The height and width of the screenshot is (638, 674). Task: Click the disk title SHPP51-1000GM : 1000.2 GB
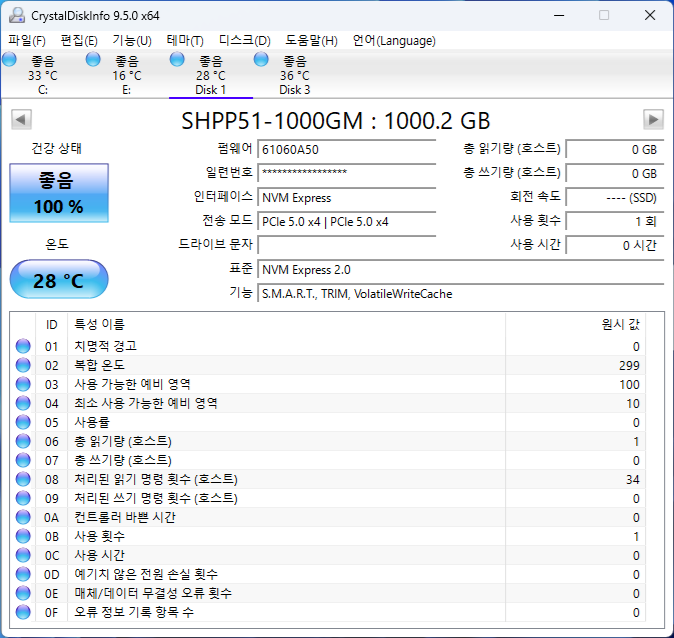click(x=336, y=121)
